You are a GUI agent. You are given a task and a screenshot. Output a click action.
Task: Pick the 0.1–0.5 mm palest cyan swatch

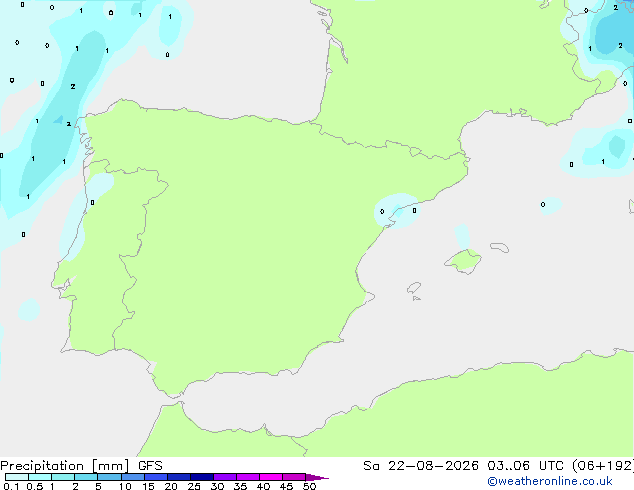click(17, 477)
